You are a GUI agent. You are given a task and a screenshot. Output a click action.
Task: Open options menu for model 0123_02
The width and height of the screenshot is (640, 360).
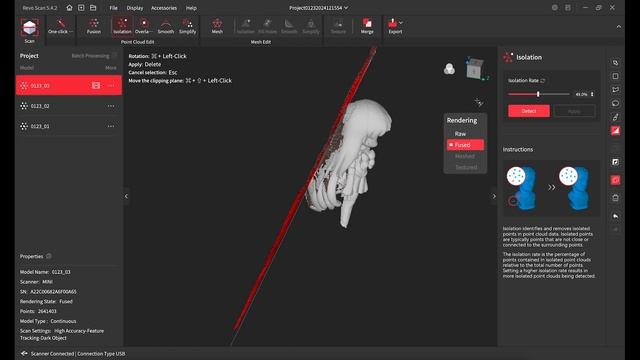(111, 106)
